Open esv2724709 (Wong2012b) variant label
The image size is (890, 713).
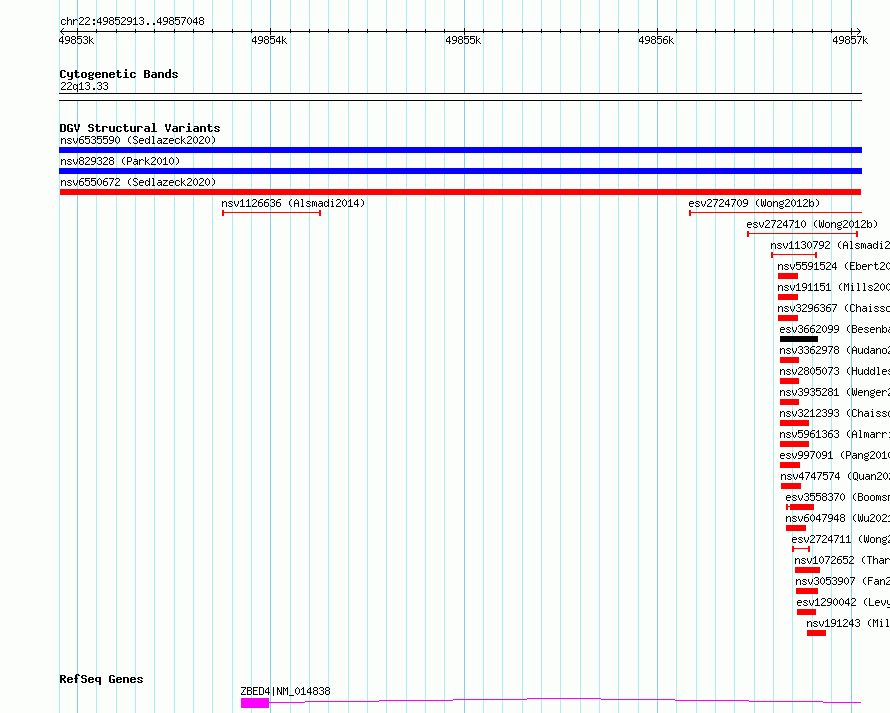coord(754,203)
